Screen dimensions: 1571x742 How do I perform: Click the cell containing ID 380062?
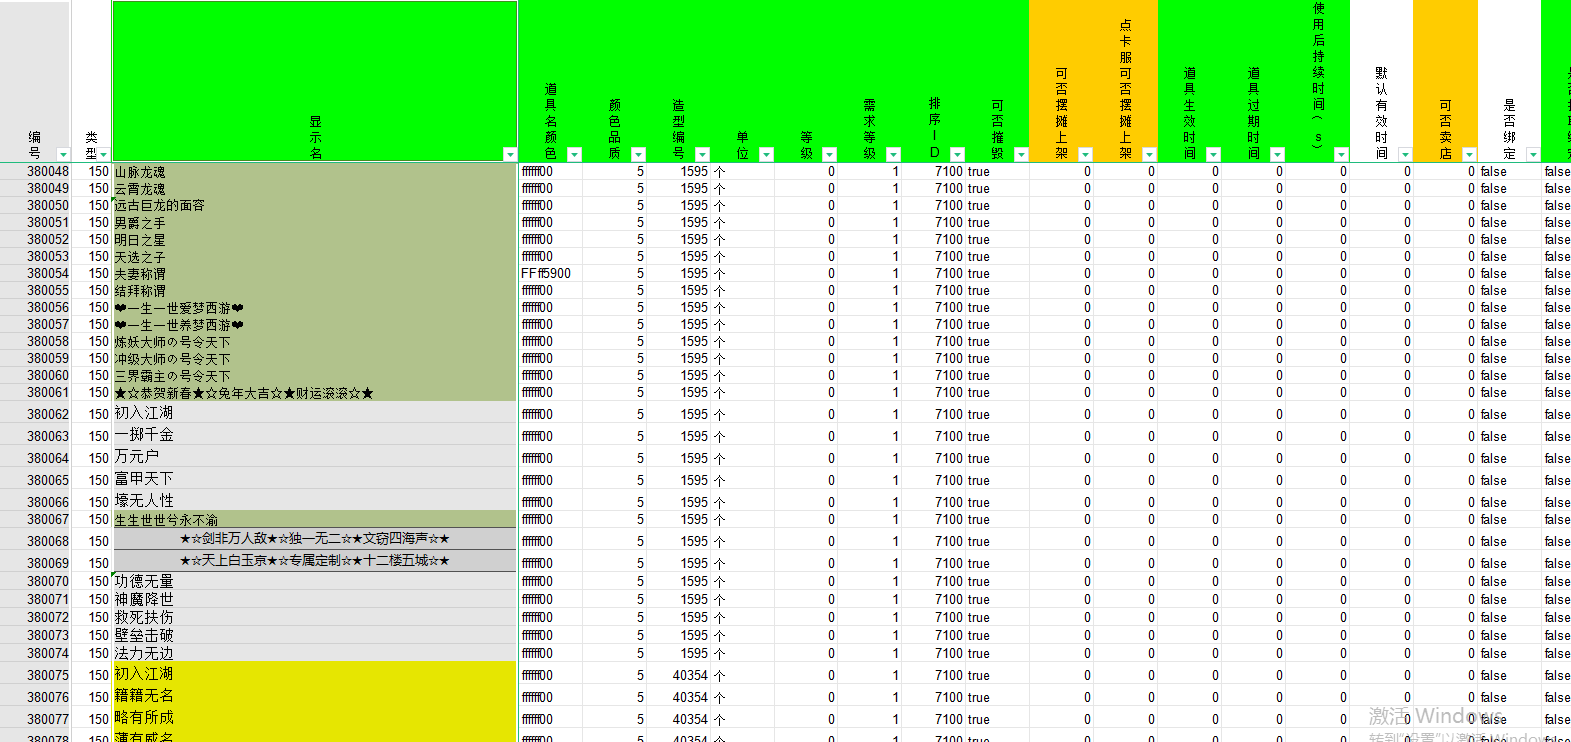(48, 414)
